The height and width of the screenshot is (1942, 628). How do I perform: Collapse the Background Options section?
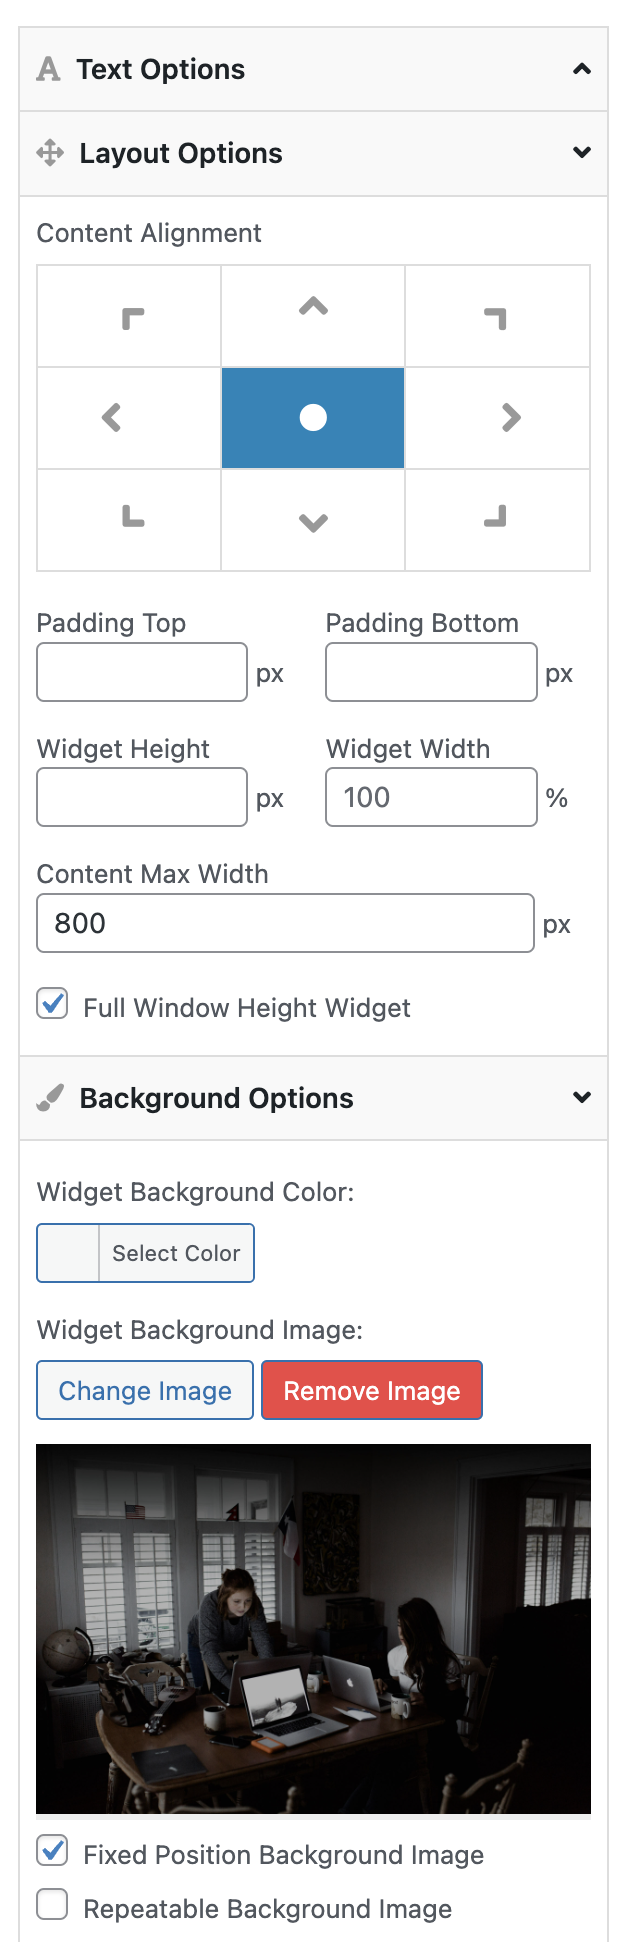[x=313, y=1098]
